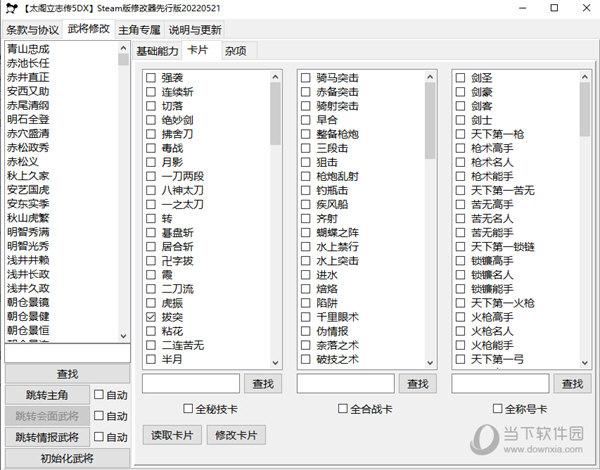Enable the 全秘技卡 checkbox

coord(188,409)
